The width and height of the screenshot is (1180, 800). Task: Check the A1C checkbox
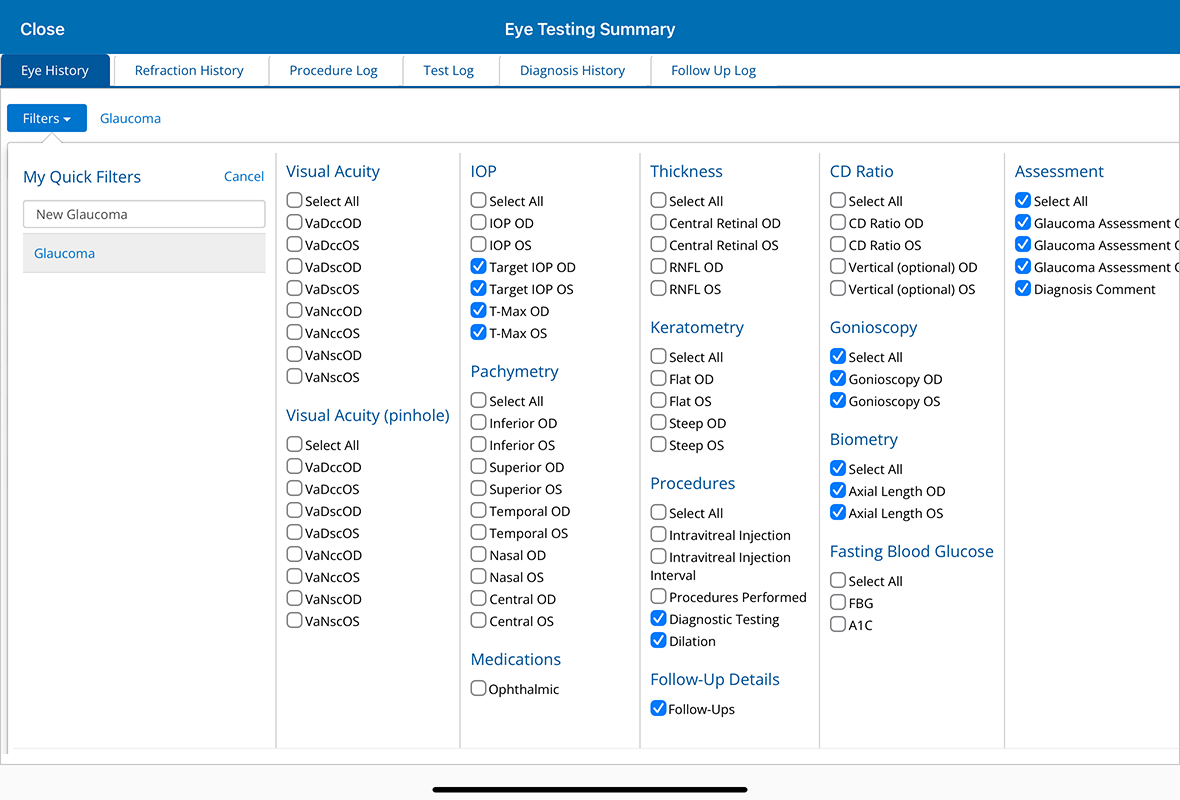click(x=839, y=625)
